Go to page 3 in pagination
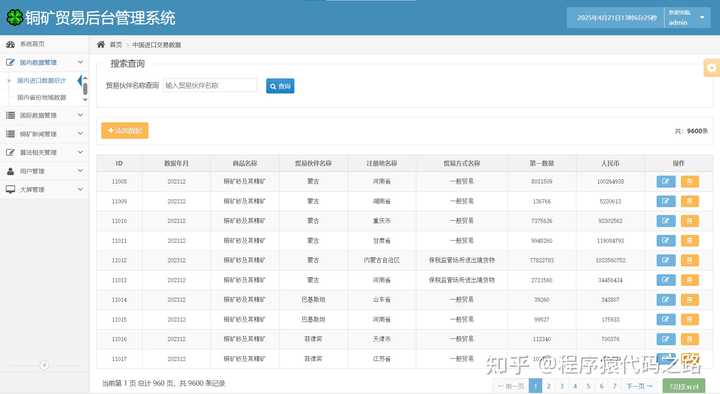This screenshot has height=394, width=720. (562, 386)
